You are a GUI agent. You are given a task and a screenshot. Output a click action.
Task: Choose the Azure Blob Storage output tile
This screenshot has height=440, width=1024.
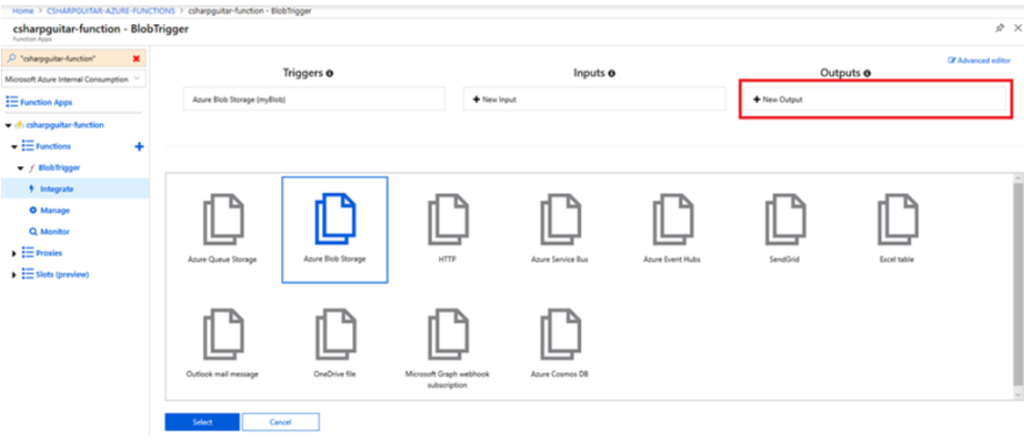334,230
